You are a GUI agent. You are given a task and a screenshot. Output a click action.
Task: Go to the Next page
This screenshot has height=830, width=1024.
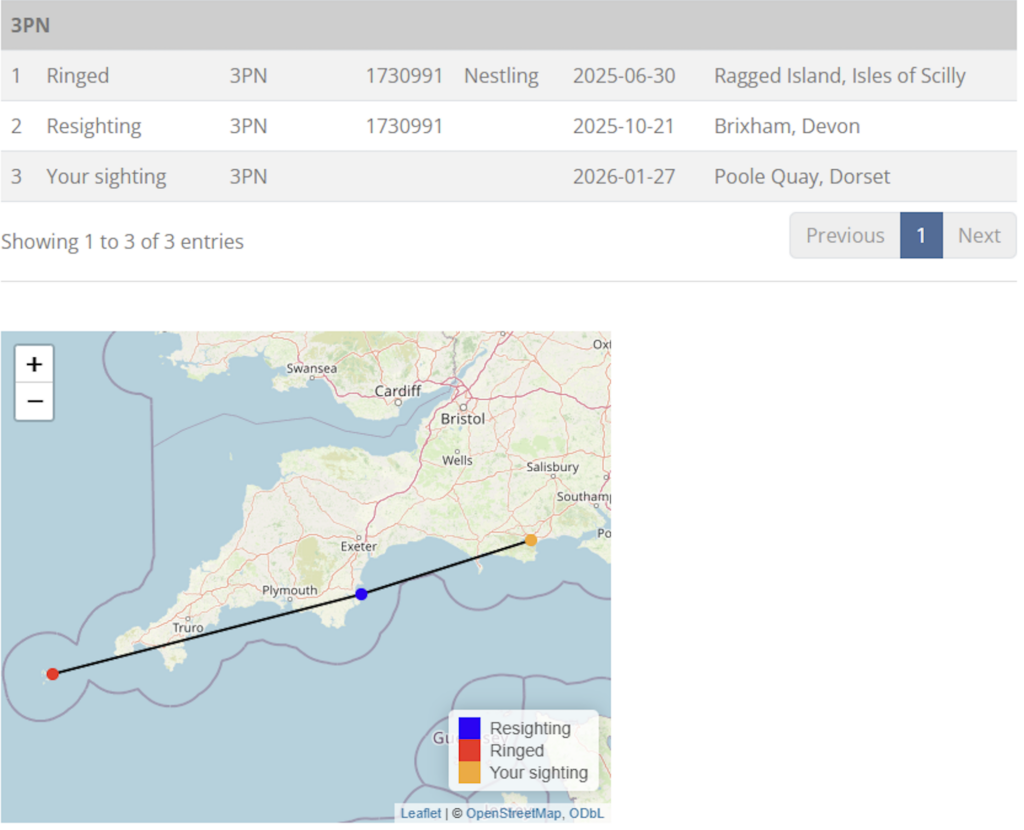(x=978, y=236)
